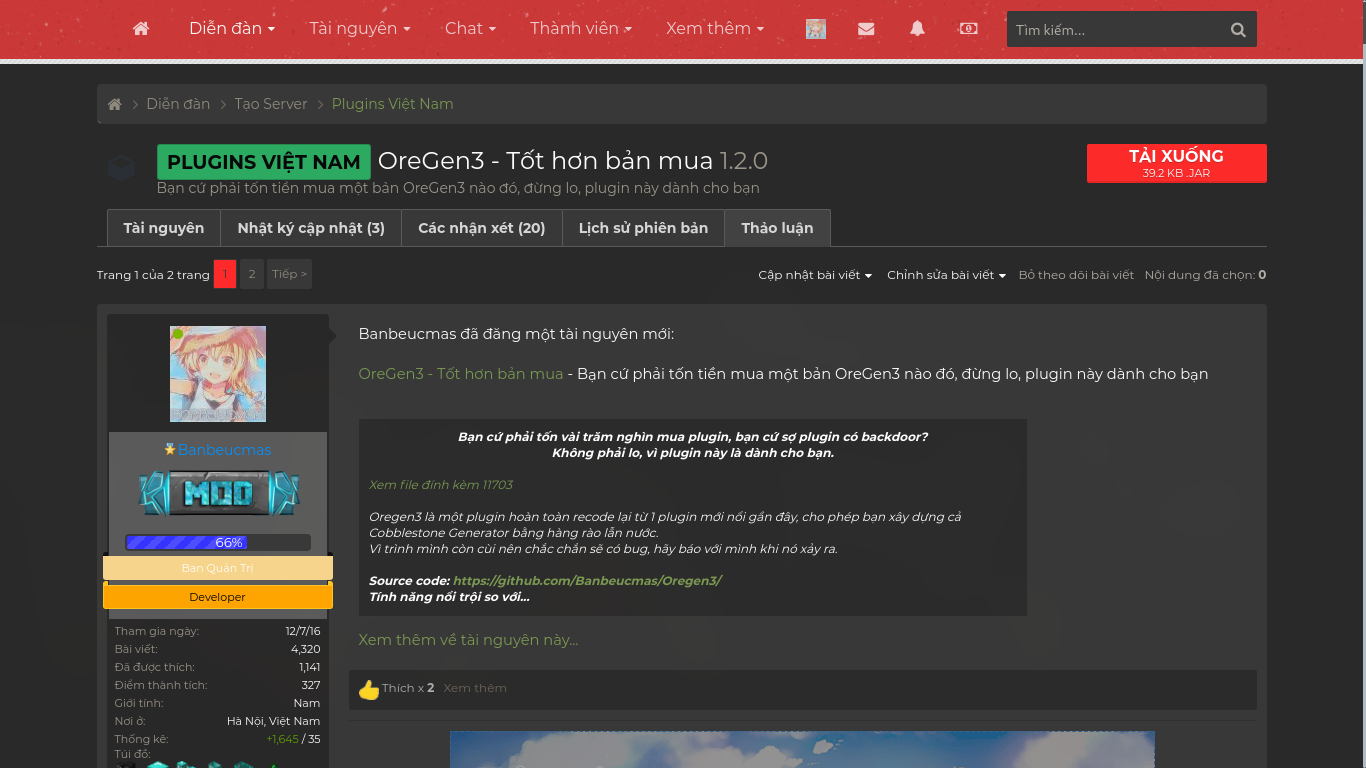Click the Điểm thành tích value 327
Viewport: 1366px width, 768px height.
(x=311, y=685)
